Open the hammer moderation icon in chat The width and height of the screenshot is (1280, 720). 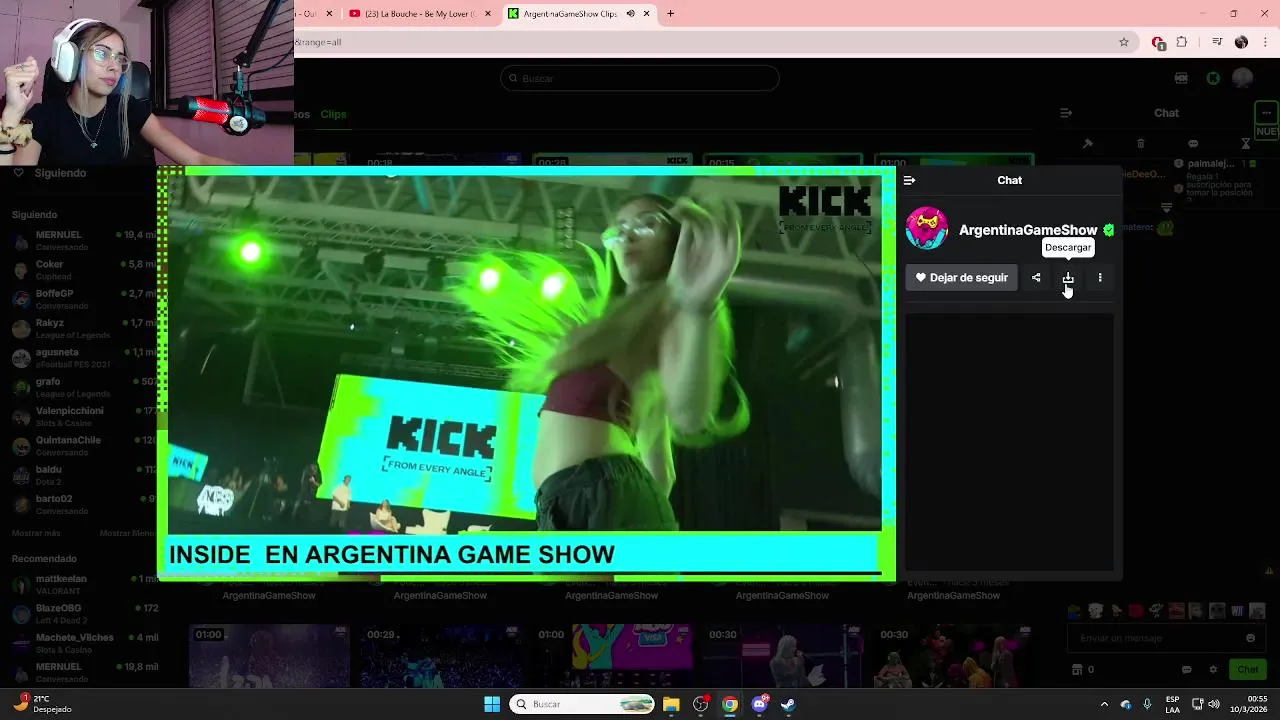pos(1088,144)
